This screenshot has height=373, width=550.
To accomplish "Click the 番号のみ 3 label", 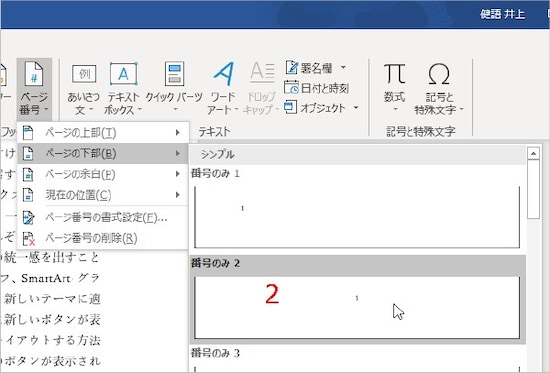I will (x=215, y=353).
